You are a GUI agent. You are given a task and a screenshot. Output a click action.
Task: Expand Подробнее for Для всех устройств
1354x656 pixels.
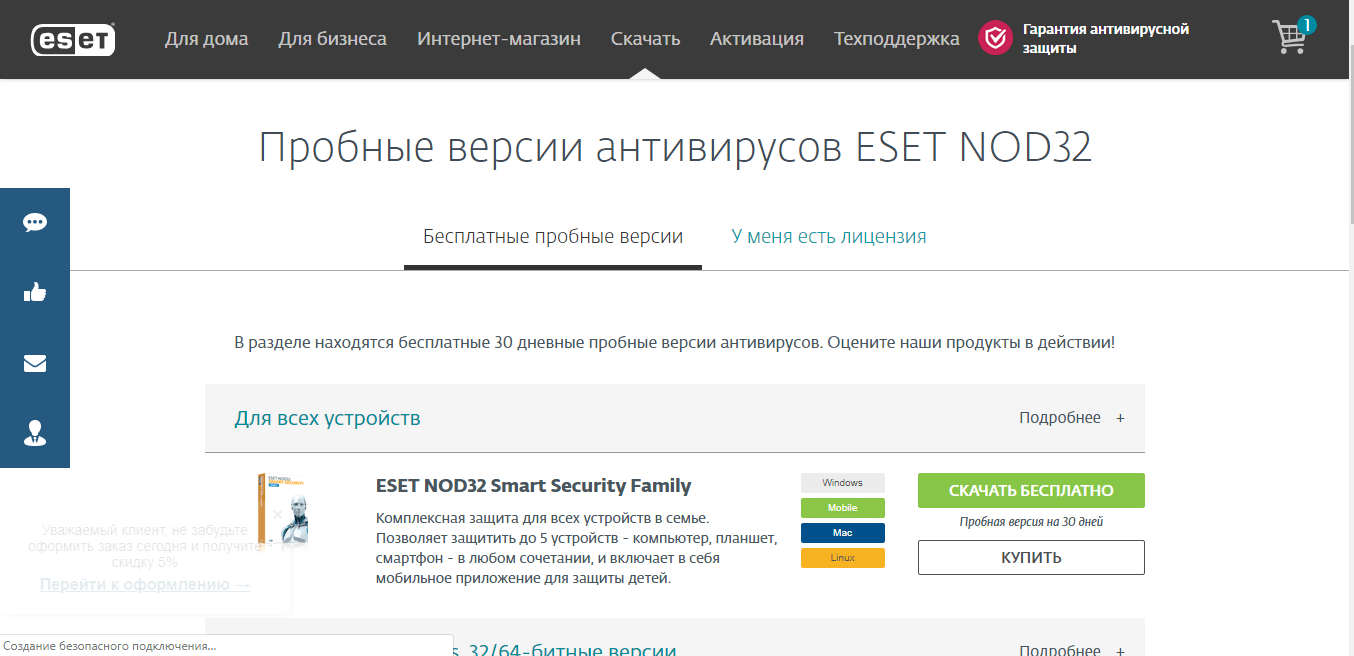point(1072,418)
